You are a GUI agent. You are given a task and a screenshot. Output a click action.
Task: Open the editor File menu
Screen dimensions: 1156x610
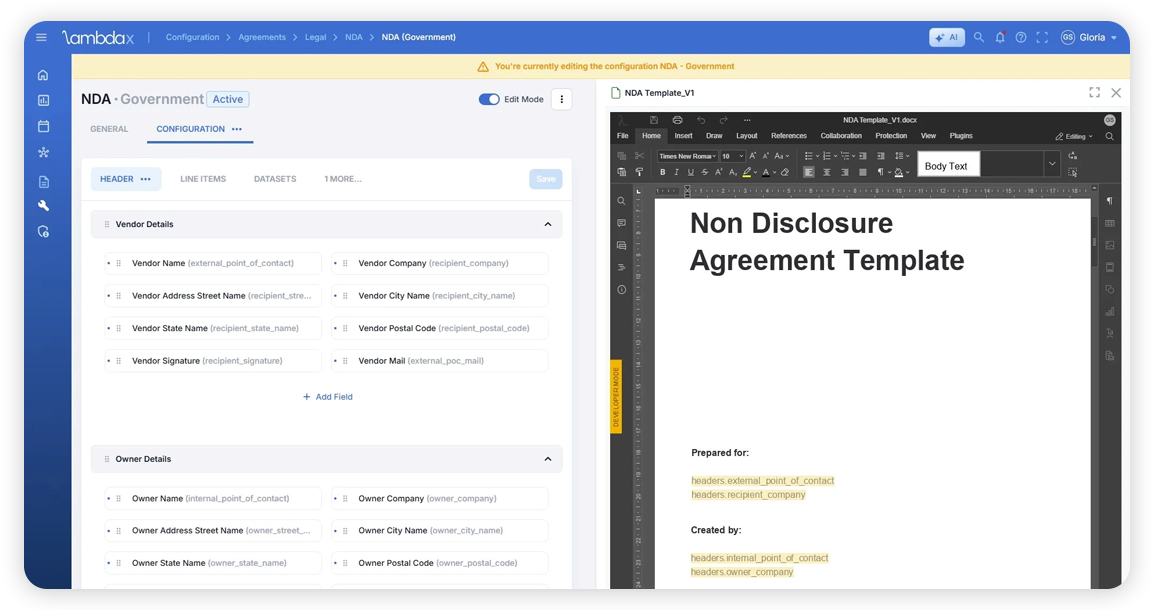click(x=623, y=136)
